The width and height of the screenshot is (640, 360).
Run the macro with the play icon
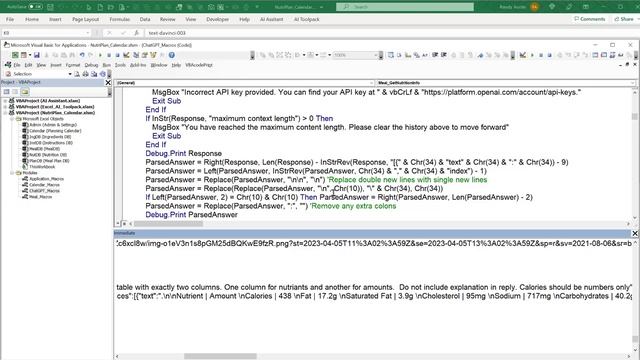[x=100, y=55]
